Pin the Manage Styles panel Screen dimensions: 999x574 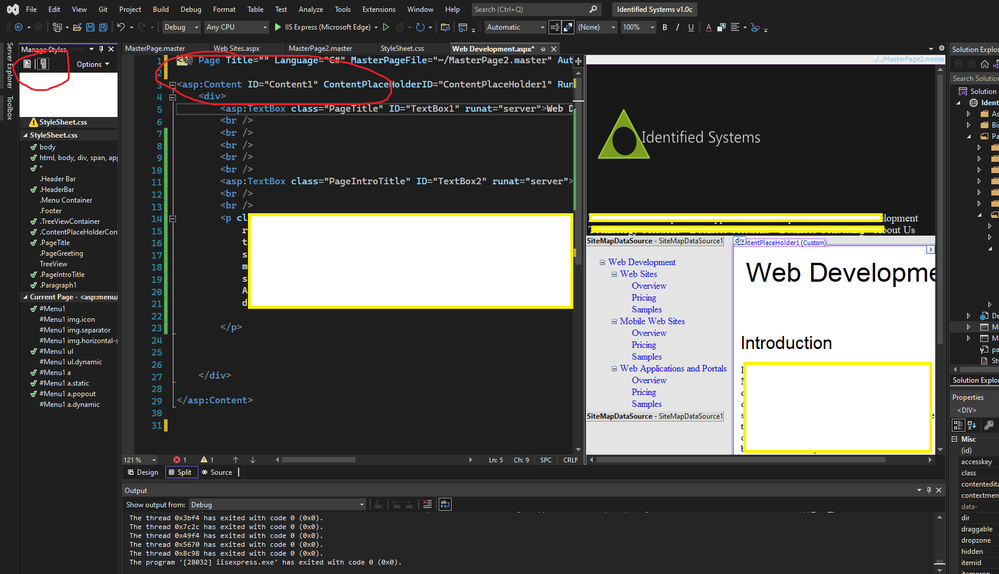coord(101,49)
